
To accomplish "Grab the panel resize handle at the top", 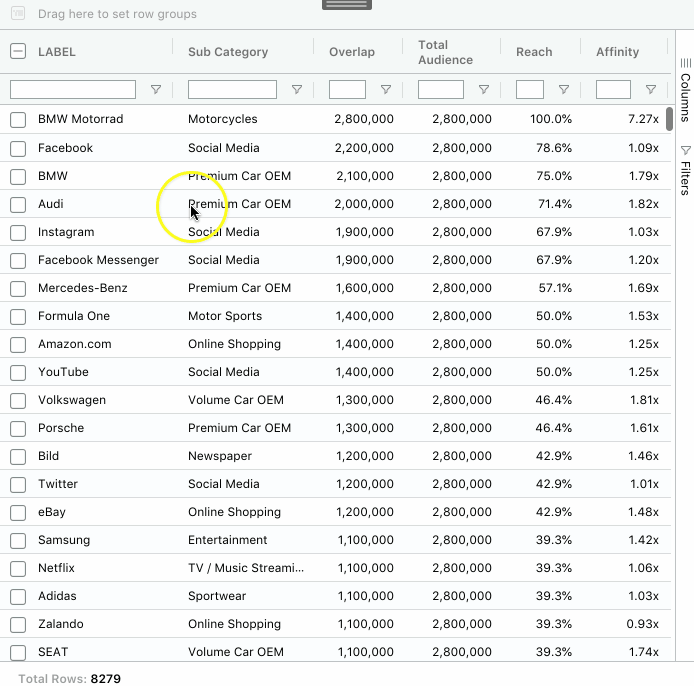I will (347, 4).
